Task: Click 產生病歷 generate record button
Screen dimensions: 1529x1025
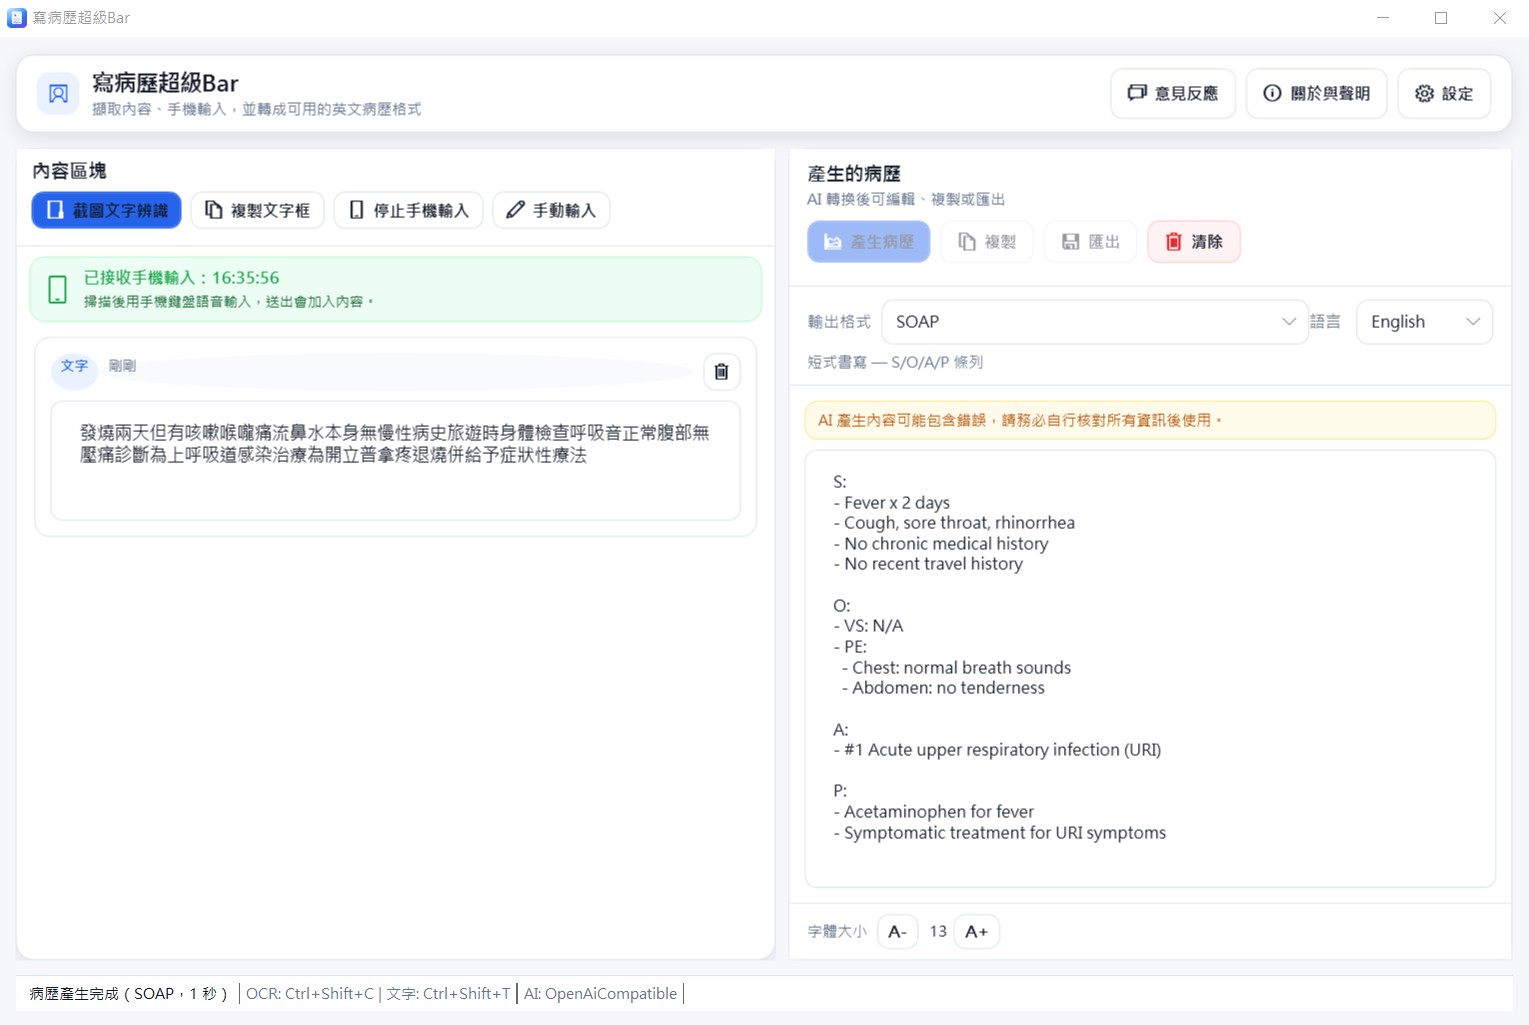Action: [869, 242]
